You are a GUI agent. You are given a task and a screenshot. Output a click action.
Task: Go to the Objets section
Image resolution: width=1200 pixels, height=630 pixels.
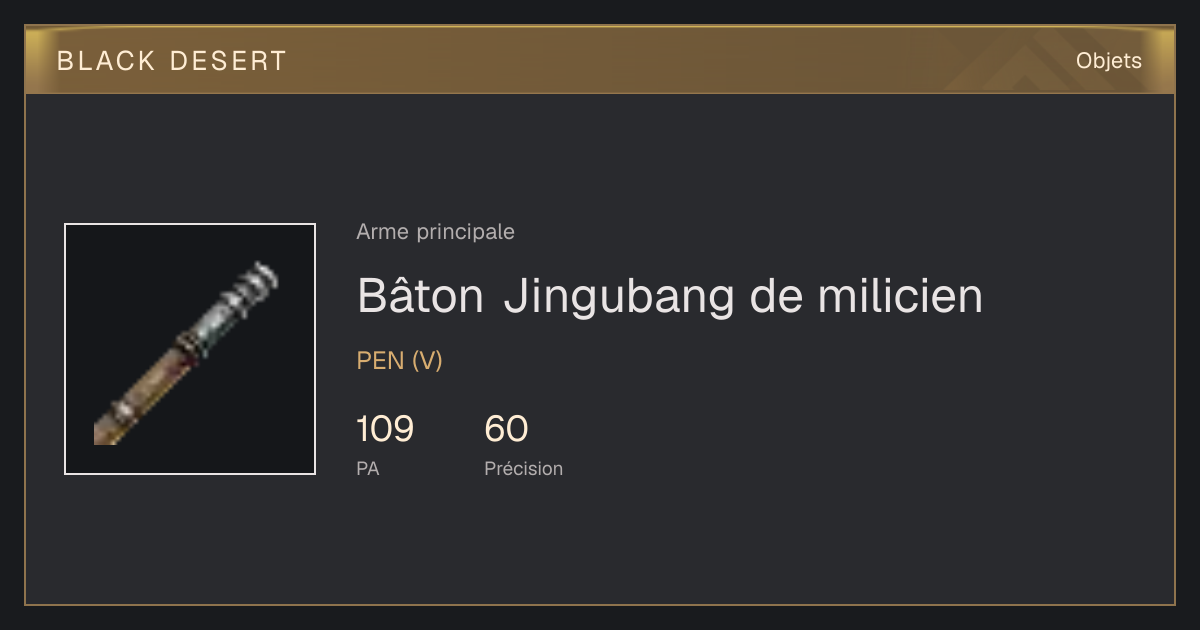click(x=1108, y=61)
